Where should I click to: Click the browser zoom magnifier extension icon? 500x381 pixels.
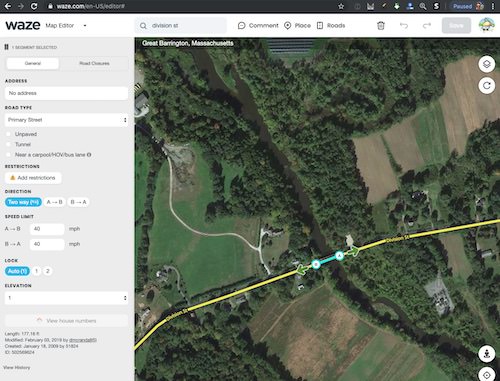(423, 6)
